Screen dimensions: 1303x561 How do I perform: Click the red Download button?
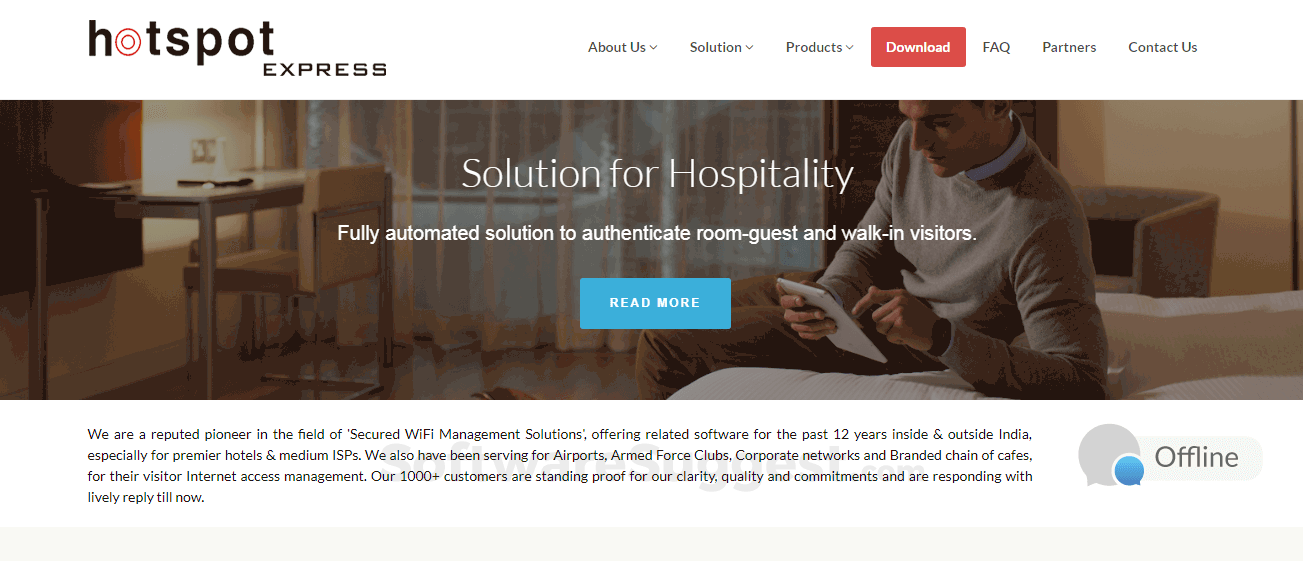(x=918, y=47)
